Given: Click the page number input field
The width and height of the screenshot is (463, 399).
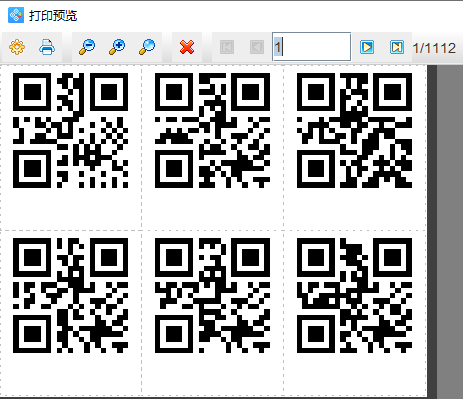Looking at the screenshot, I should pos(312,47).
